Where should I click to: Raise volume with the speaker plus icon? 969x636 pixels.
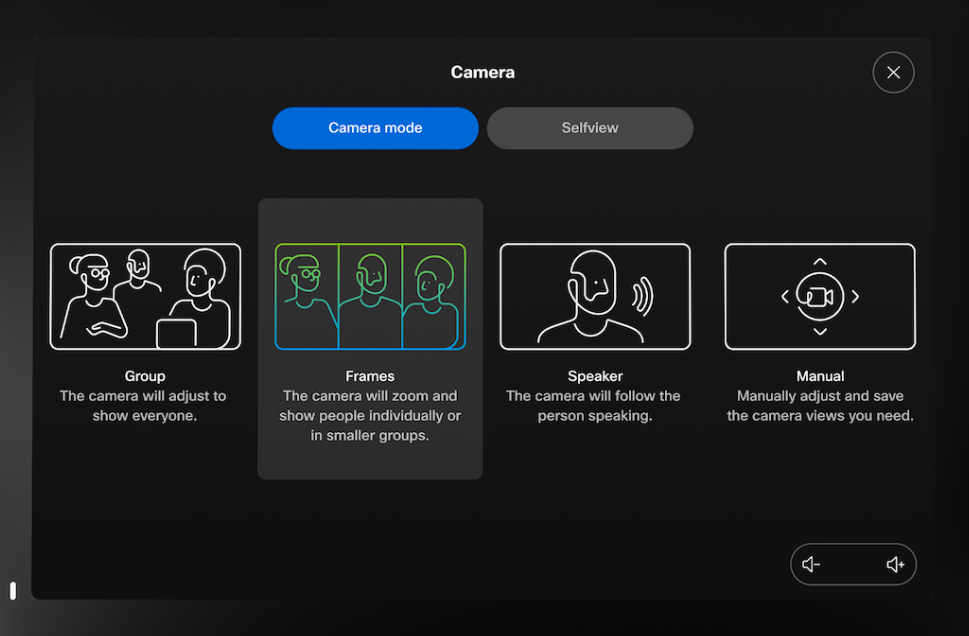(x=895, y=565)
